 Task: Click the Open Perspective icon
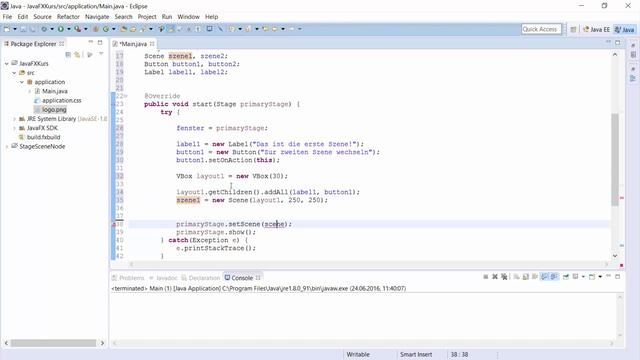click(573, 29)
